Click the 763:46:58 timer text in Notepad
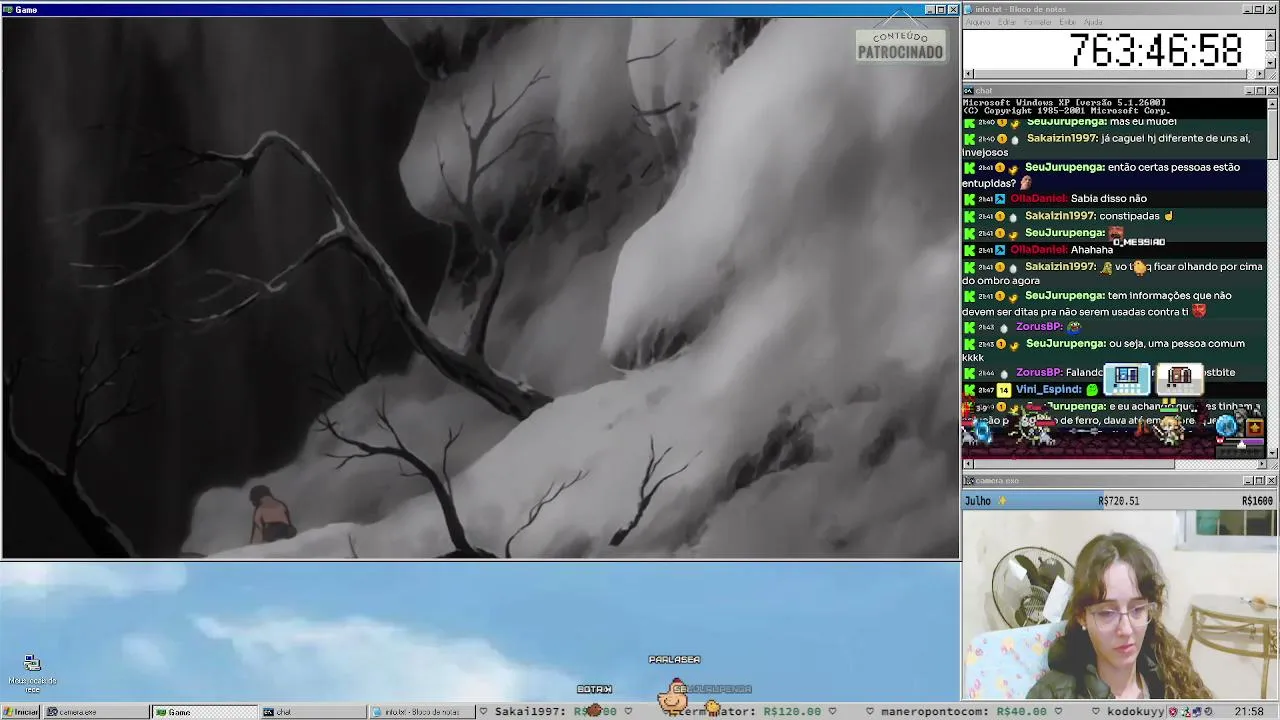The height and width of the screenshot is (720, 1280). [x=1156, y=50]
